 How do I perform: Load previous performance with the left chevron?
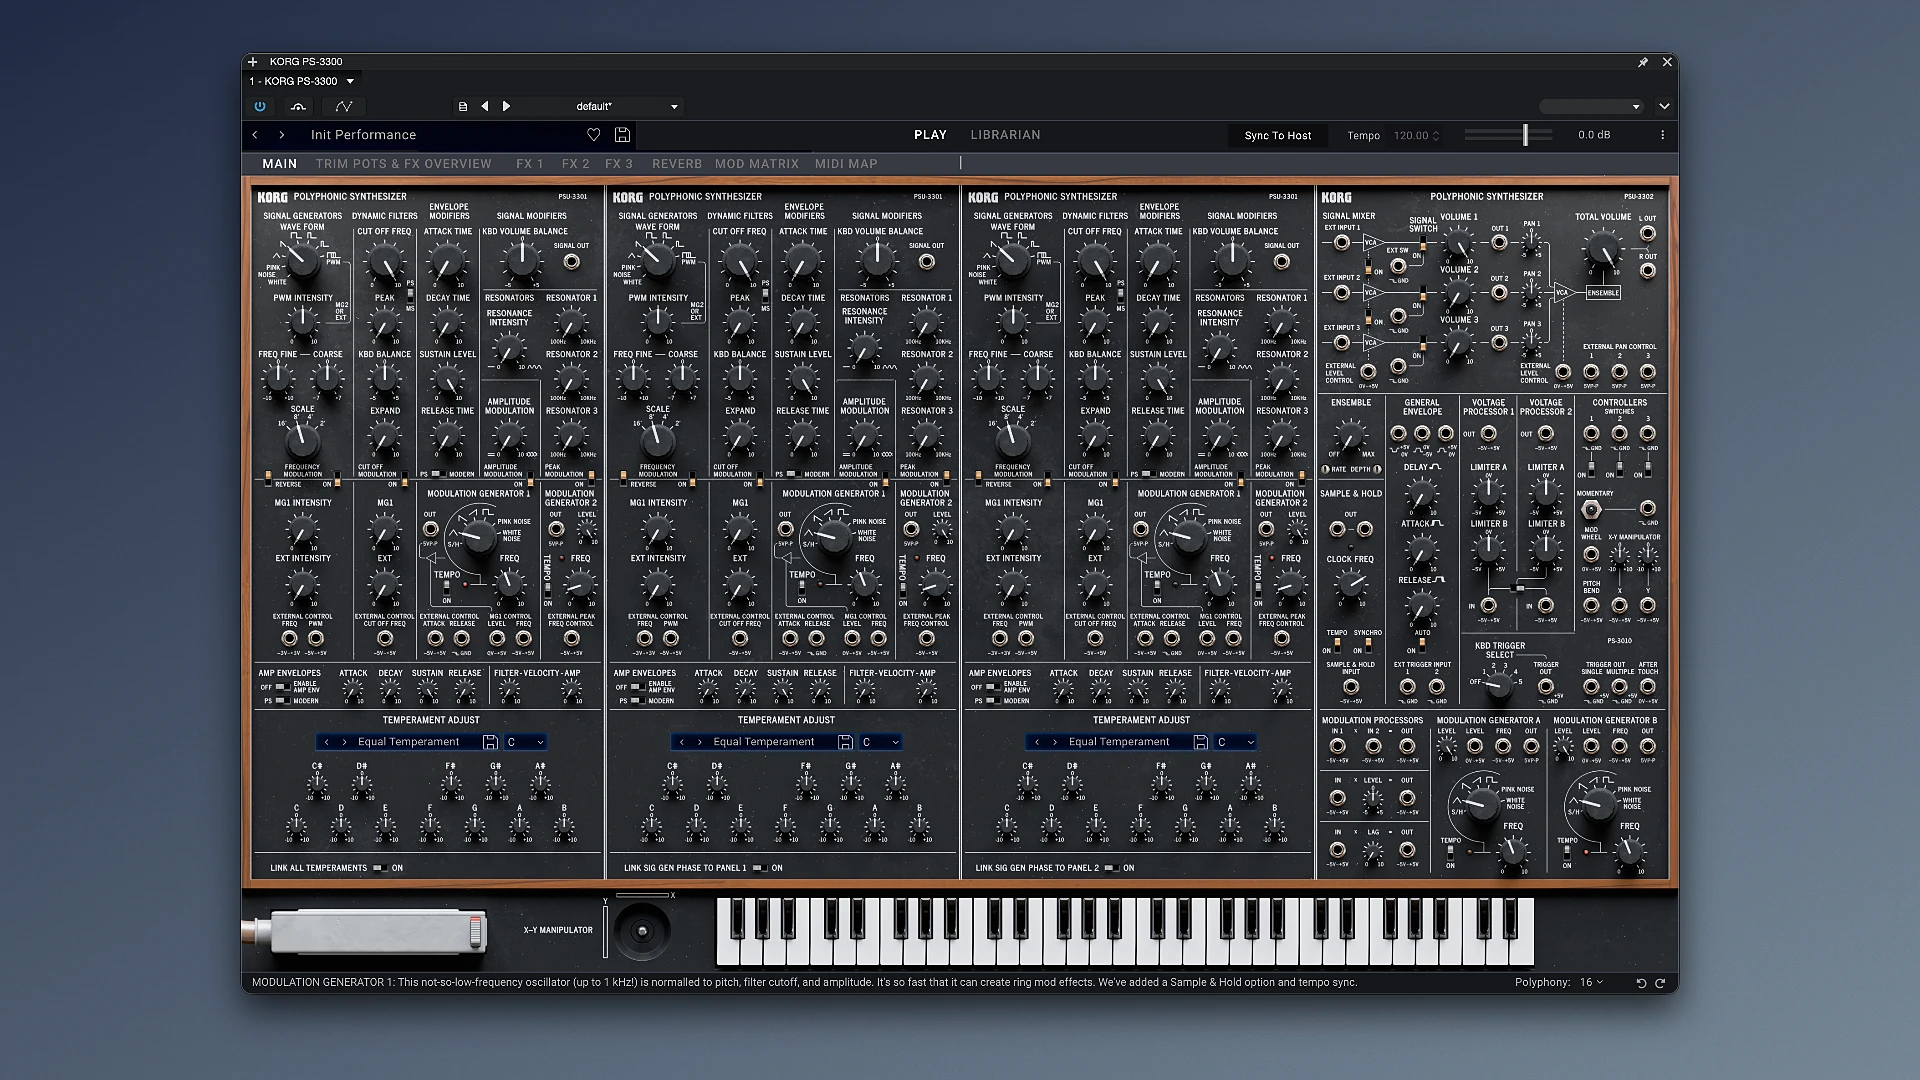click(x=256, y=135)
